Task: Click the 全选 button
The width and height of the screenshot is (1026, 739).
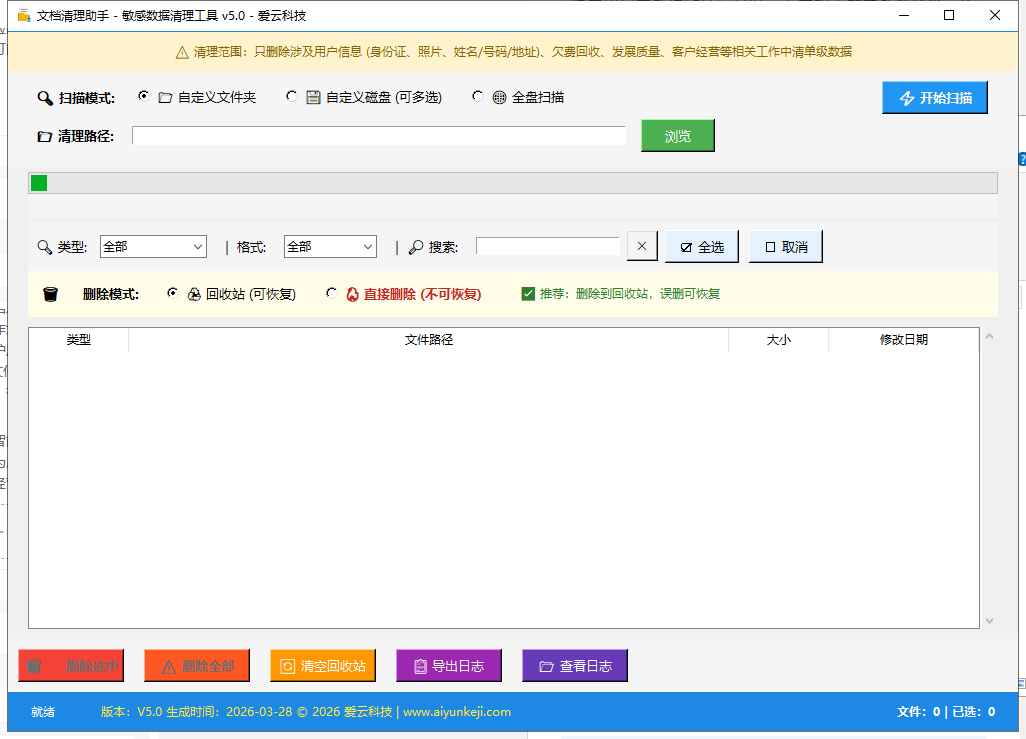Action: [702, 247]
